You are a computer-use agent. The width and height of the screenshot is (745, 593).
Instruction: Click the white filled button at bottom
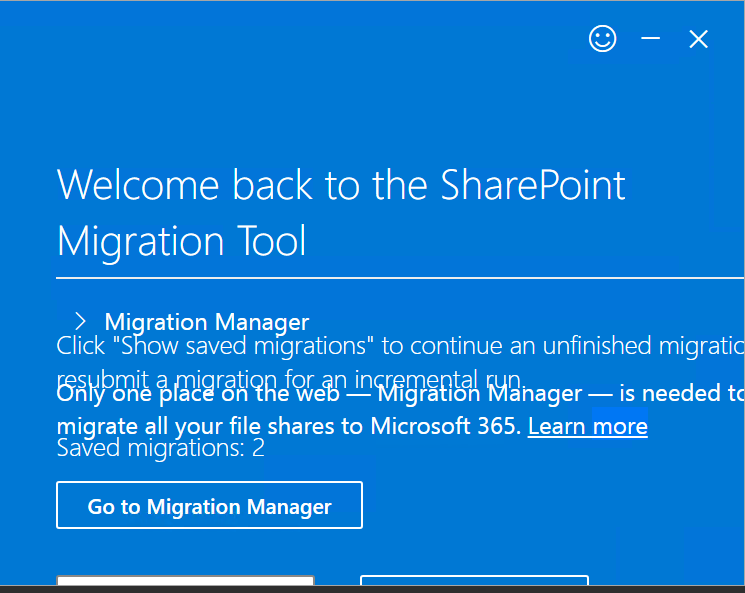tap(185, 581)
